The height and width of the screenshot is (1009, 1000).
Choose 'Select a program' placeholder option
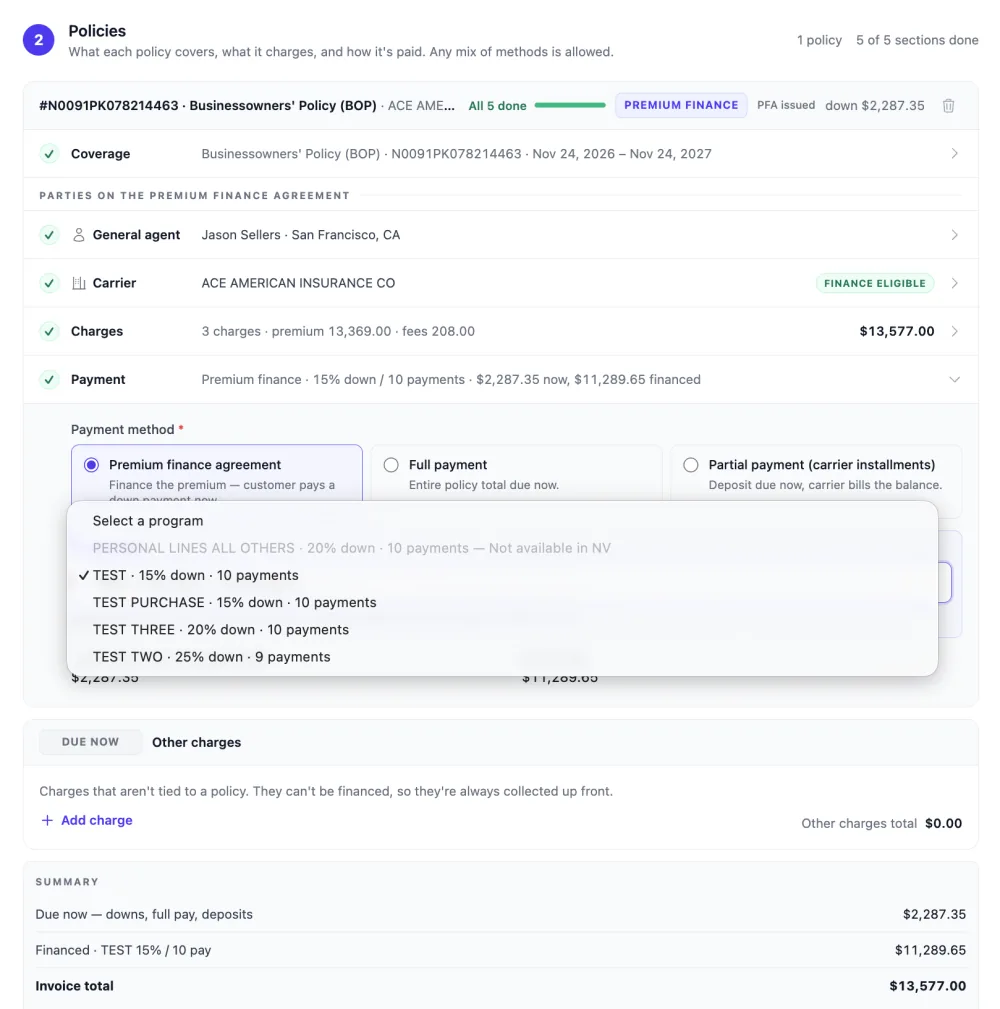502,521
